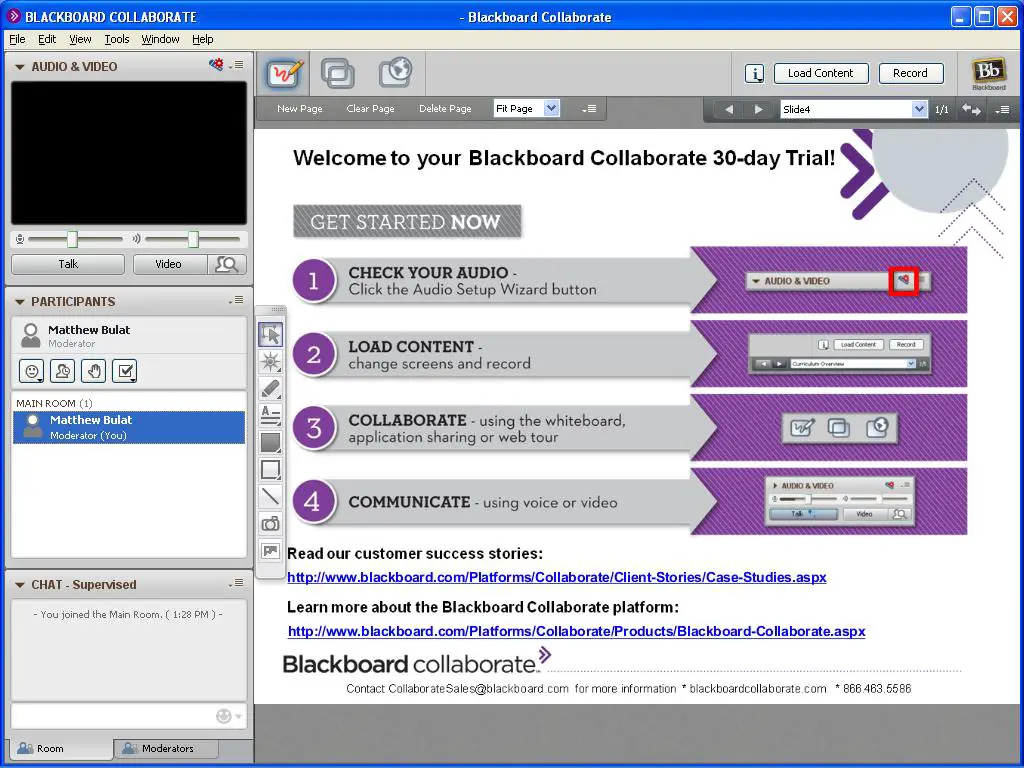
Task: Open the View menu
Action: point(80,39)
